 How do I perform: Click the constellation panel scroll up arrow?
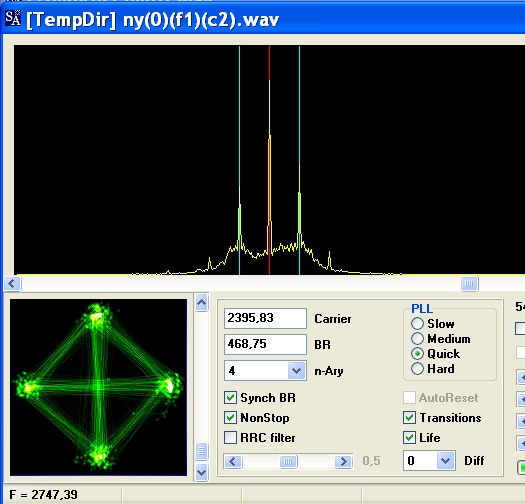point(202,303)
